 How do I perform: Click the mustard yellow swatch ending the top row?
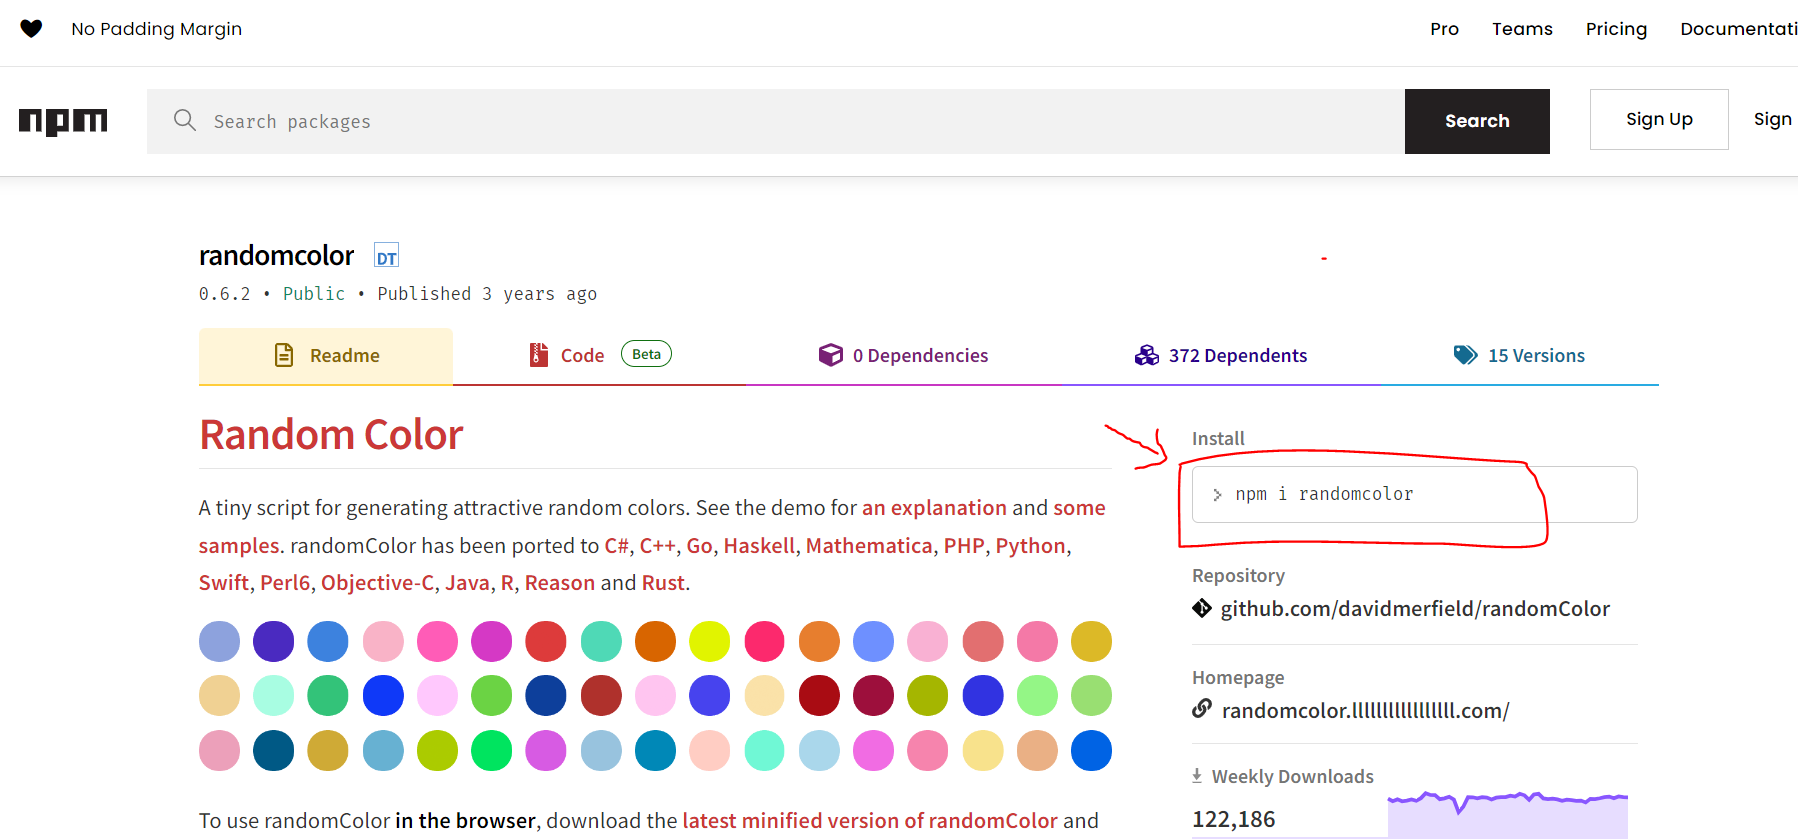coord(1091,641)
